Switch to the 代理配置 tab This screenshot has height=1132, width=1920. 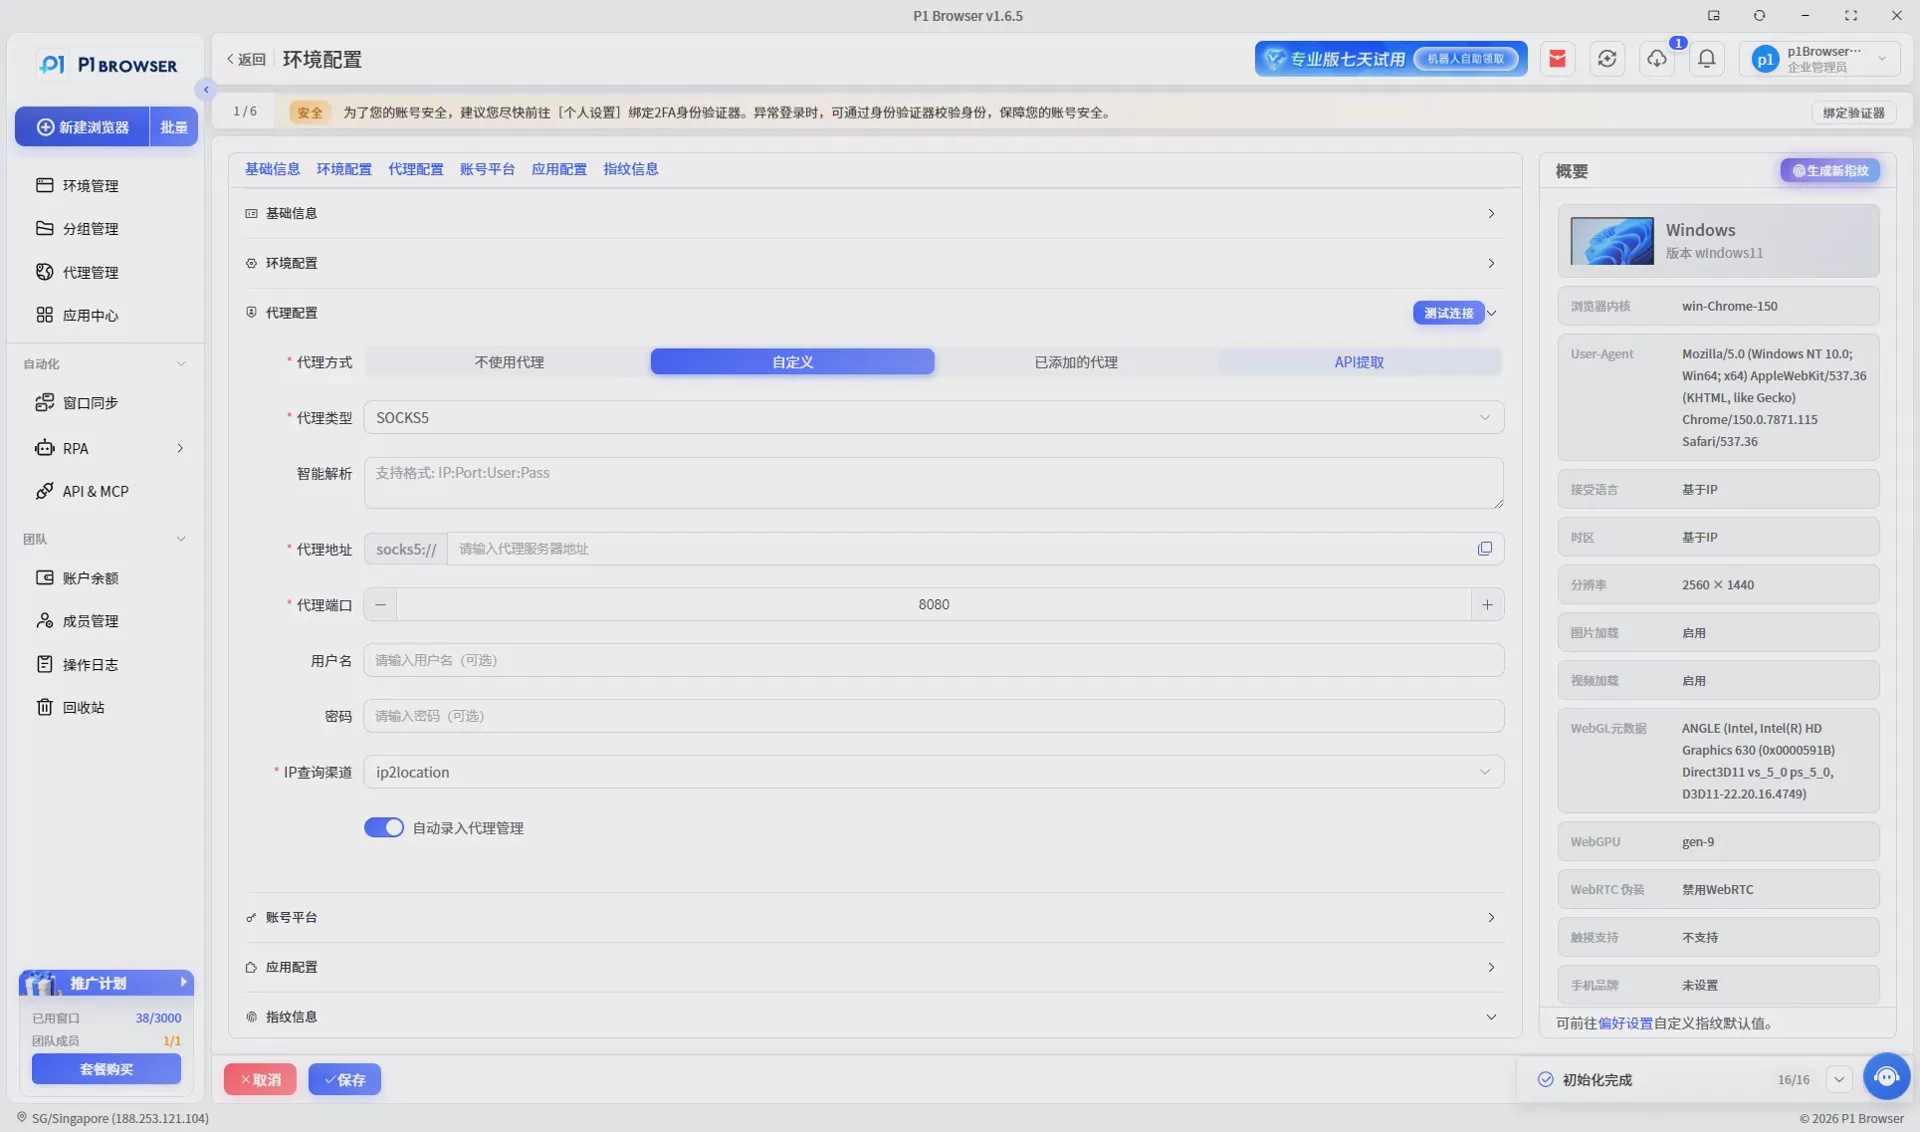tap(415, 169)
